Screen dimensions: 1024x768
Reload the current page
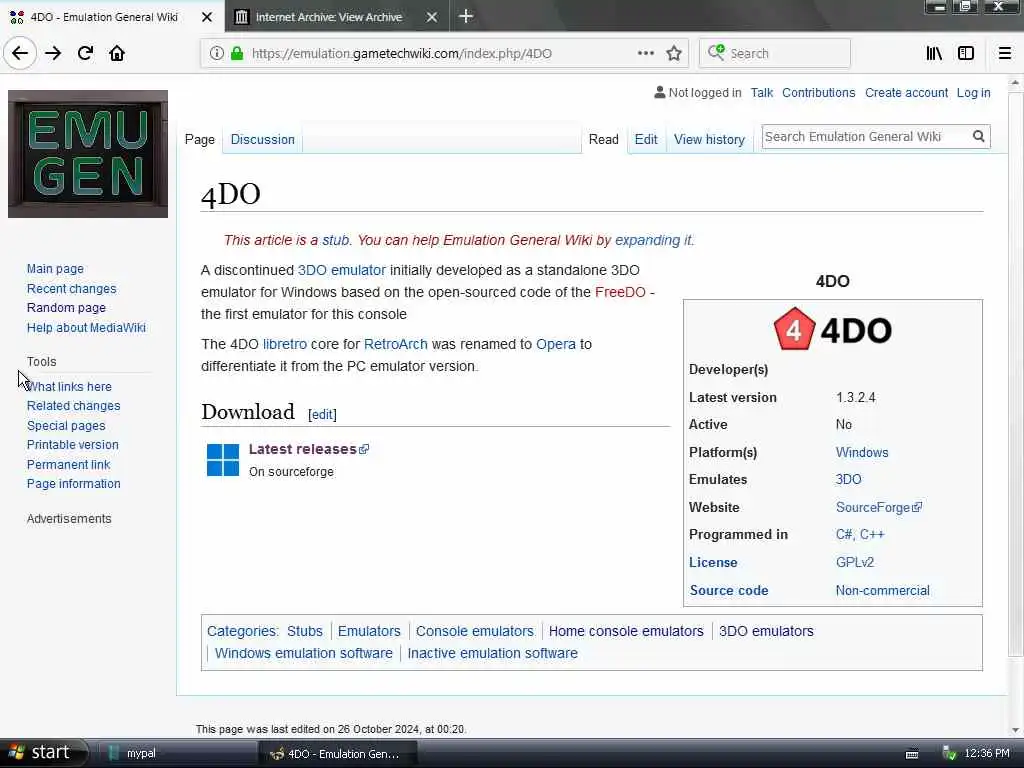(85, 54)
